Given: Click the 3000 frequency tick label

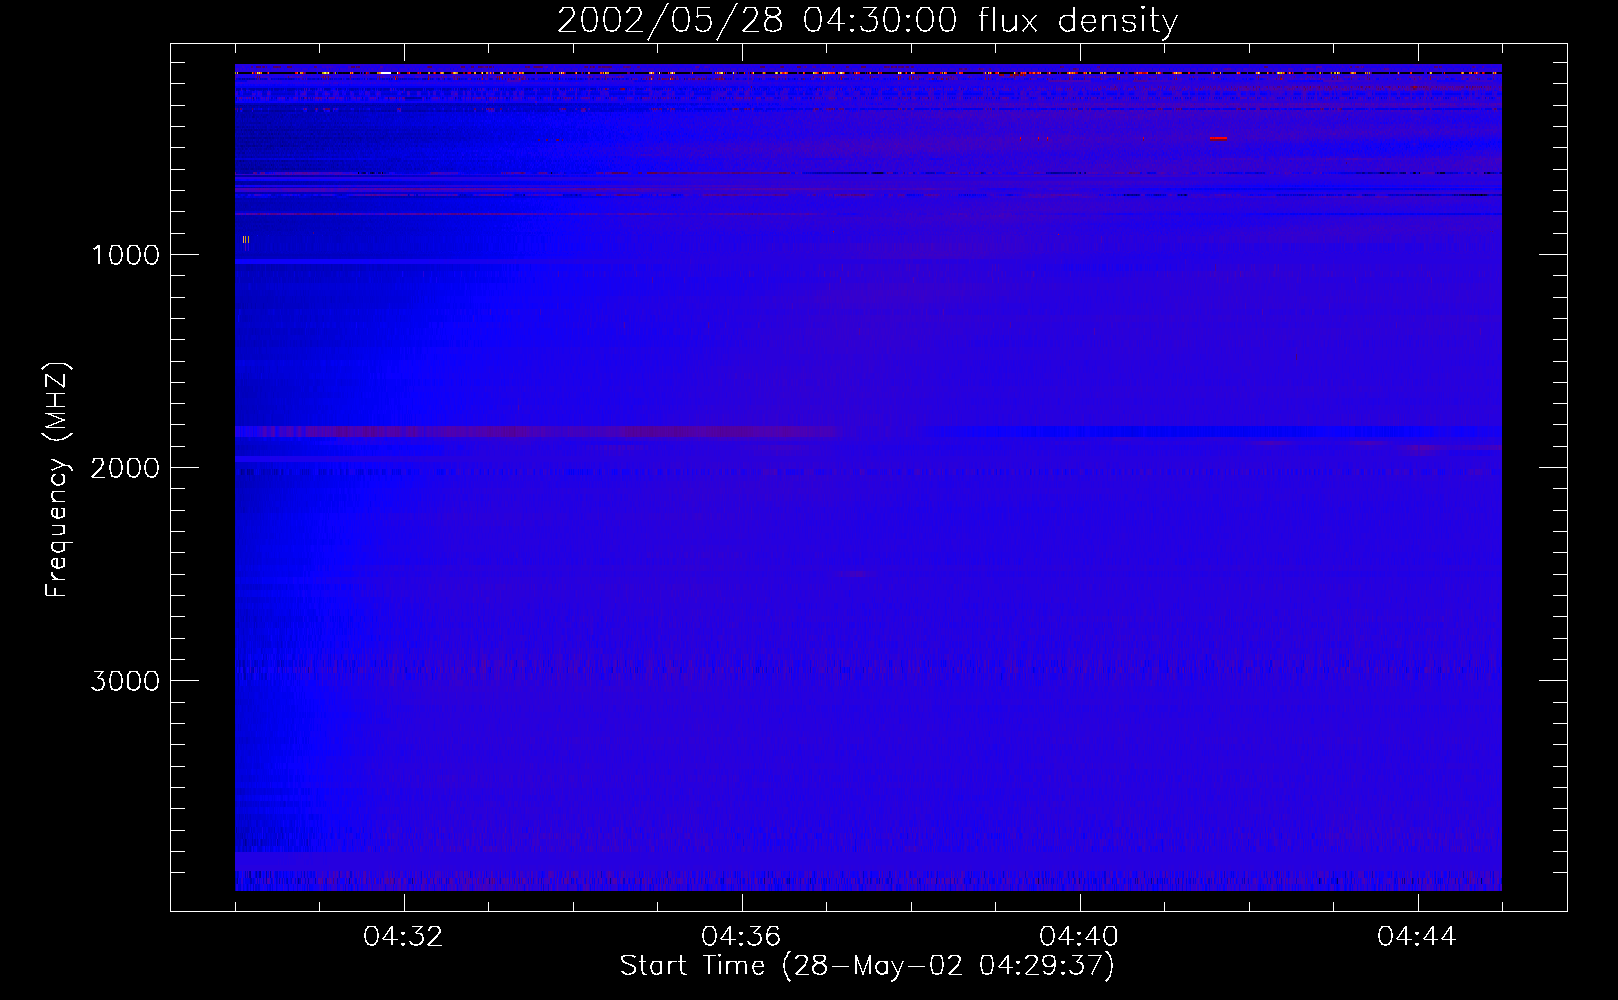Looking at the screenshot, I should tap(125, 681).
